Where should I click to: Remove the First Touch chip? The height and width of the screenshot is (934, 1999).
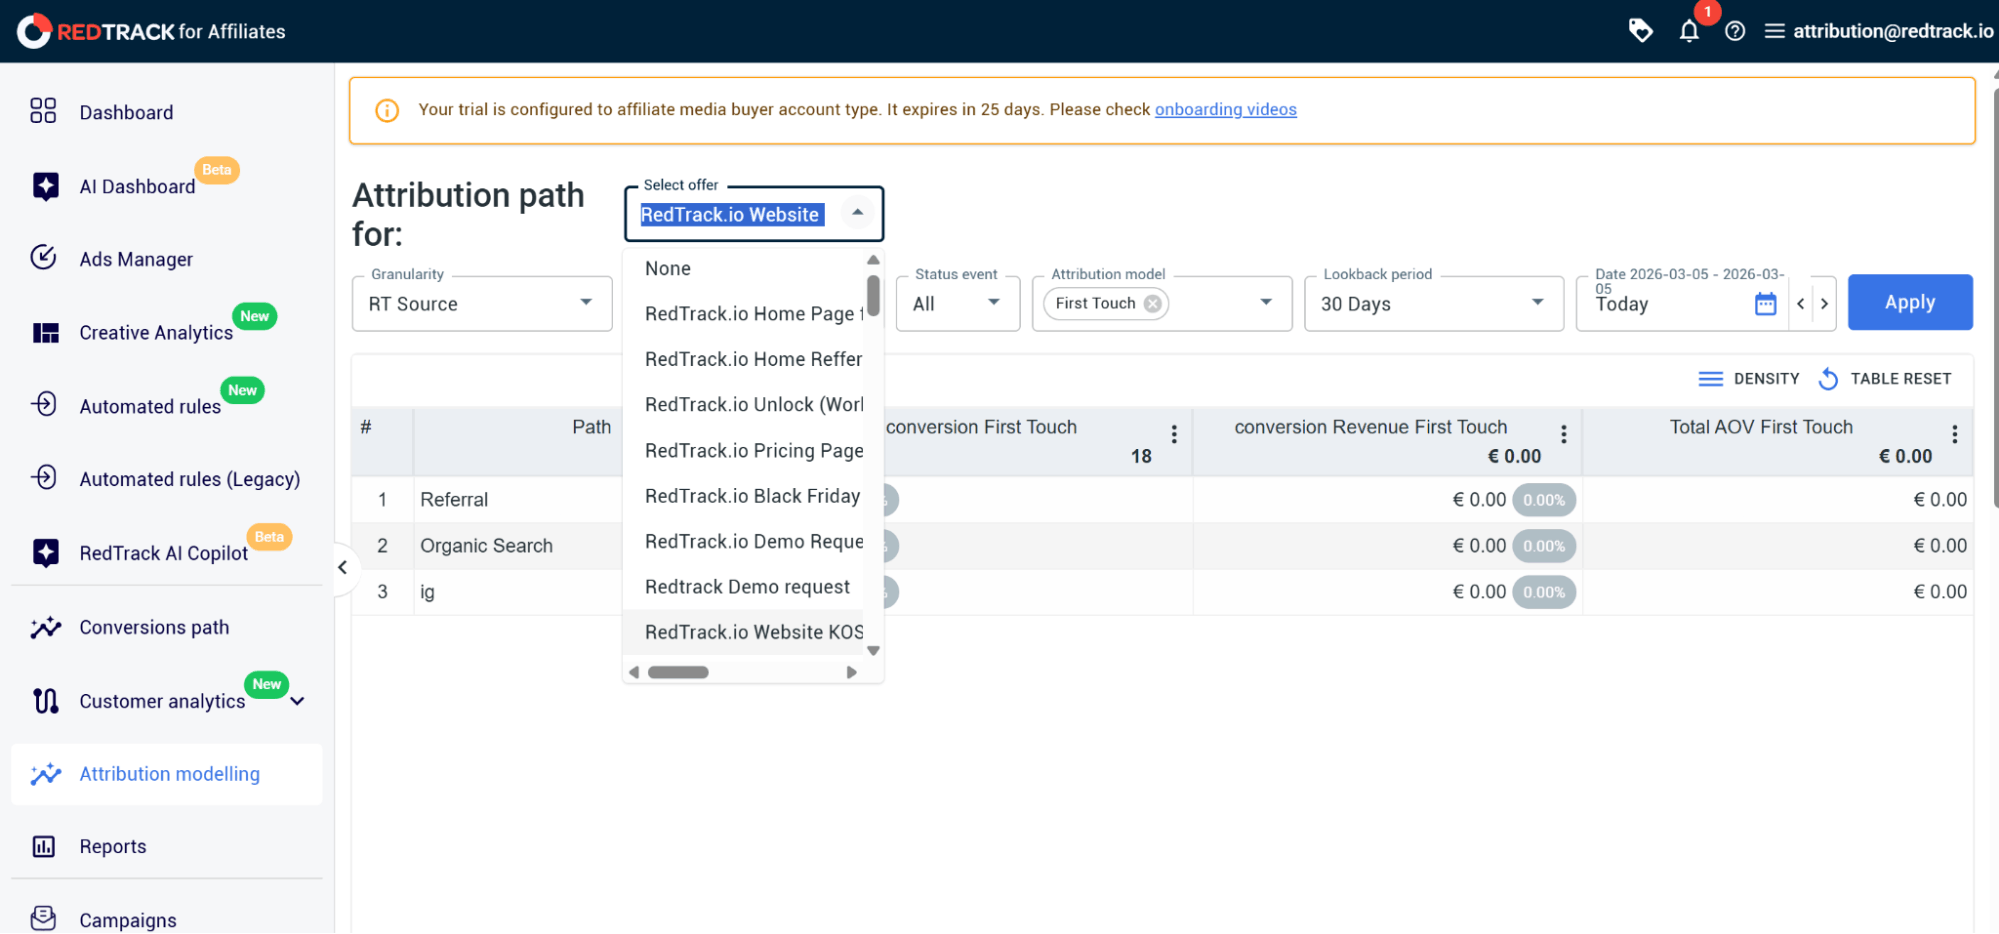[1153, 303]
